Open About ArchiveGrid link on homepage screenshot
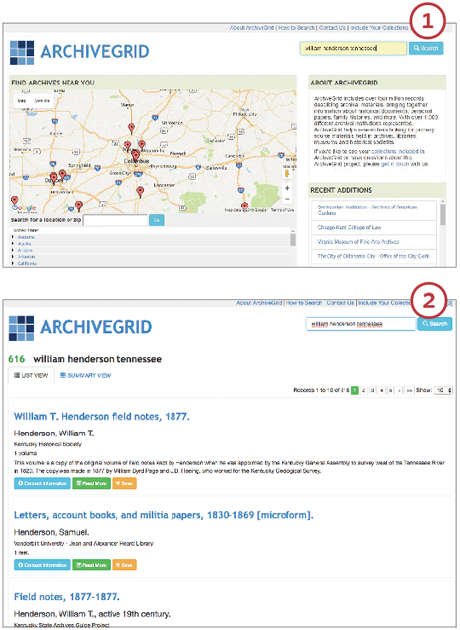Image resolution: width=460 pixels, height=630 pixels. tap(251, 28)
